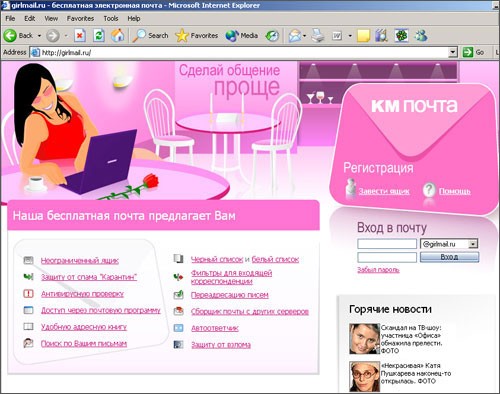Open the Back button history dropdown arrow

tap(39, 36)
